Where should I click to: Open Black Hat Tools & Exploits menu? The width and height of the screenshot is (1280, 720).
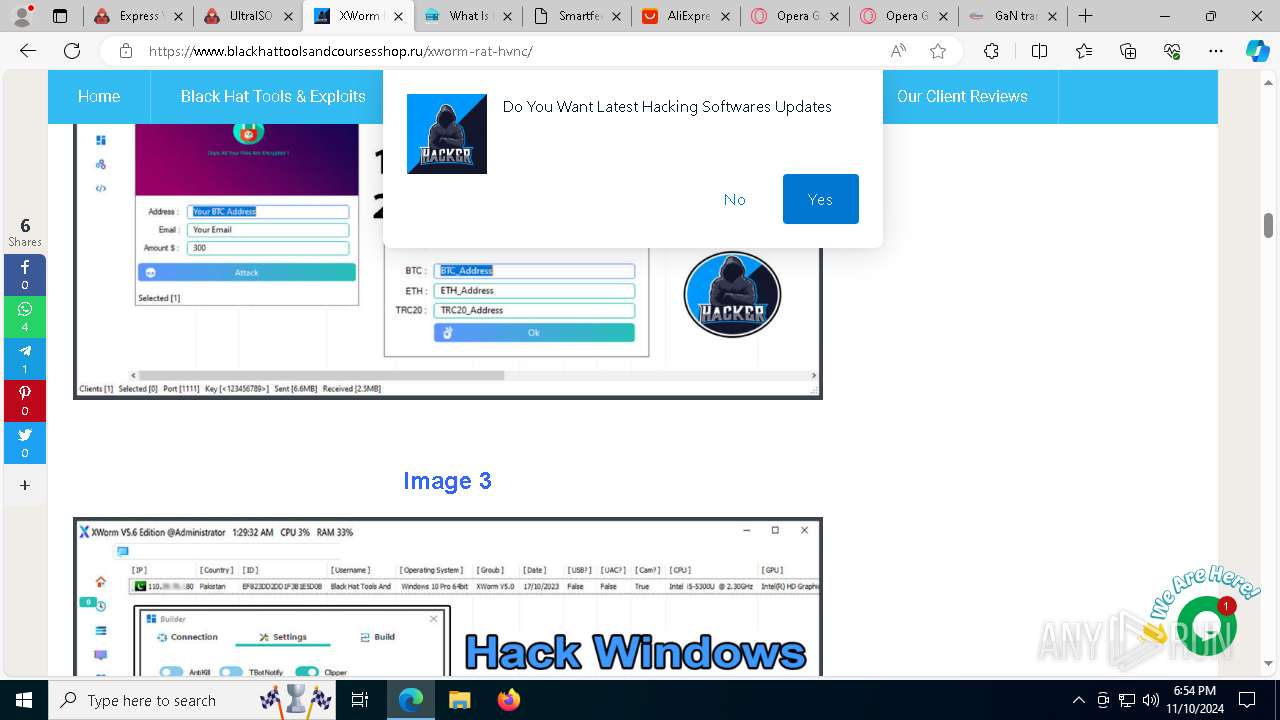tap(273, 96)
